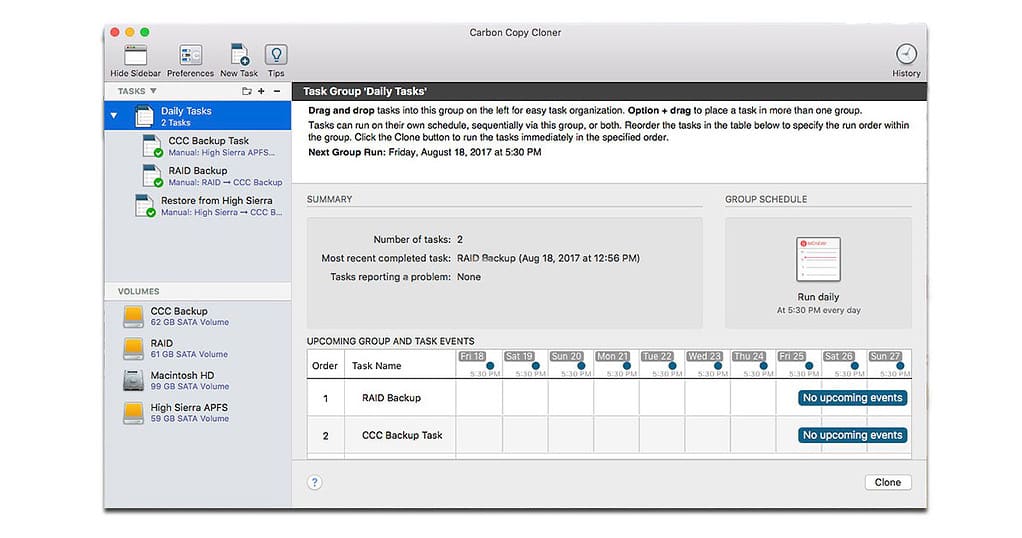This screenshot has width=1022, height=538.
Task: Click the Hide Sidebar toolbar icon
Action: click(x=134, y=56)
